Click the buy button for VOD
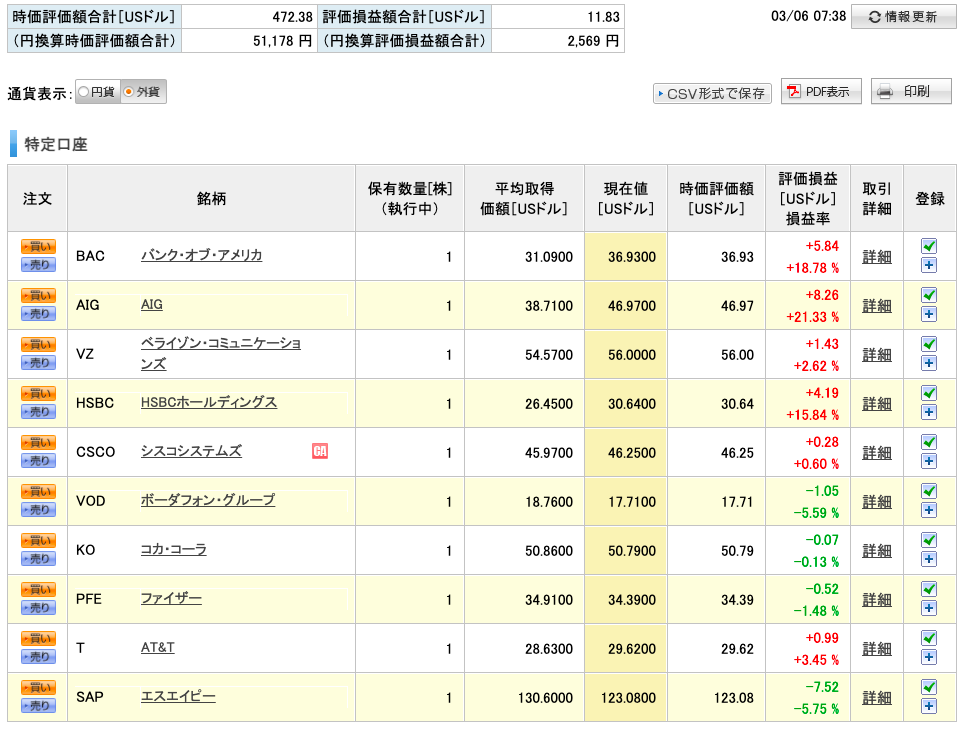Screen dimensions: 966x729 (x=38, y=492)
